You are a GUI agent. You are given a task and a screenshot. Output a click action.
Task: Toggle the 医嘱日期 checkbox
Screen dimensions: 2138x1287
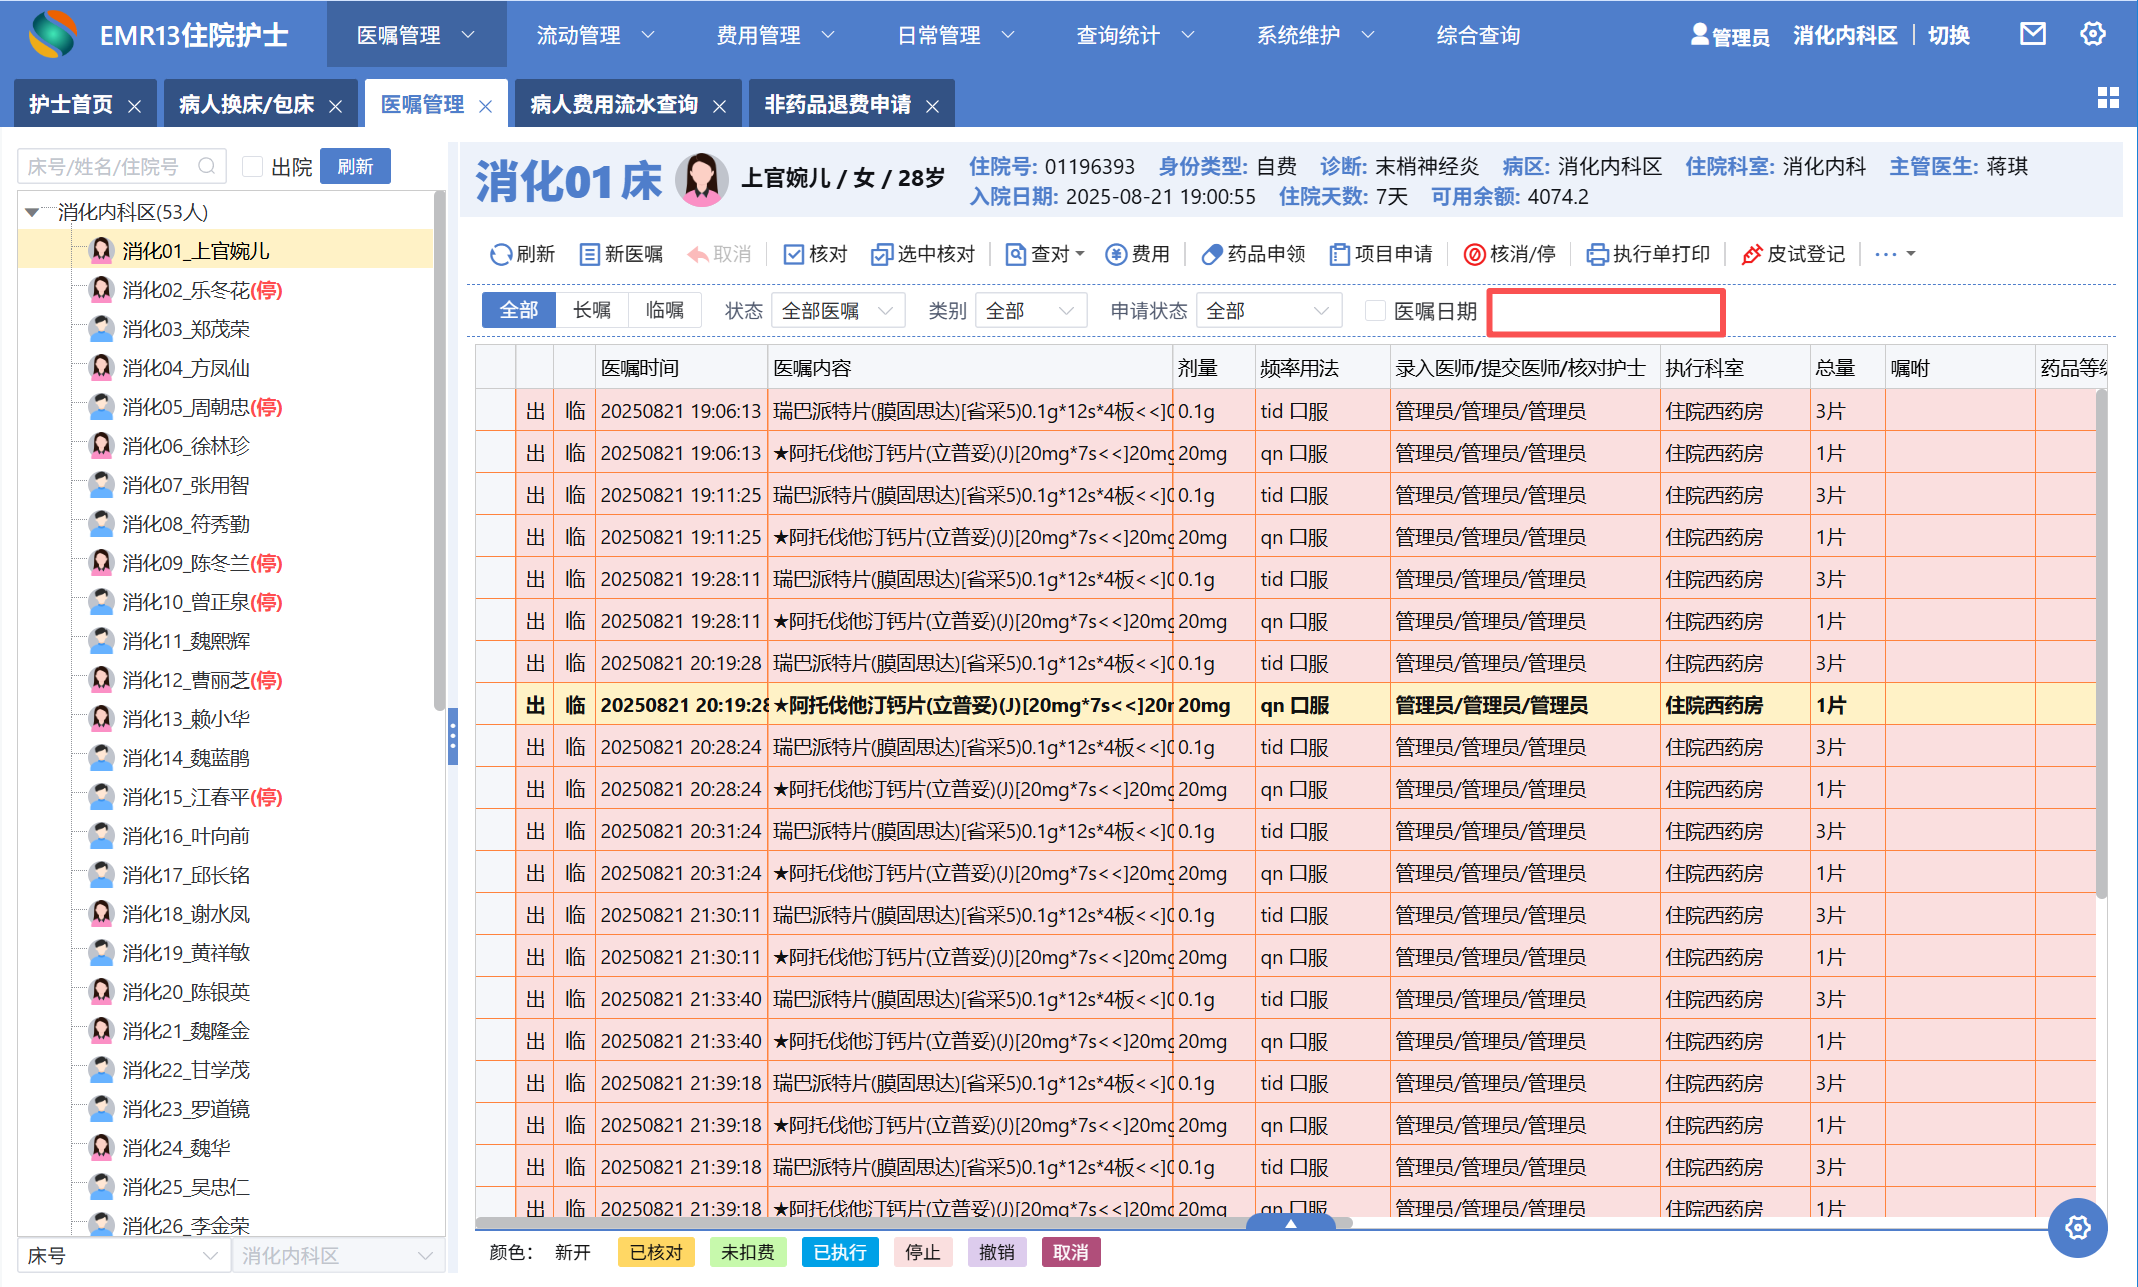pyautogui.click(x=1376, y=311)
